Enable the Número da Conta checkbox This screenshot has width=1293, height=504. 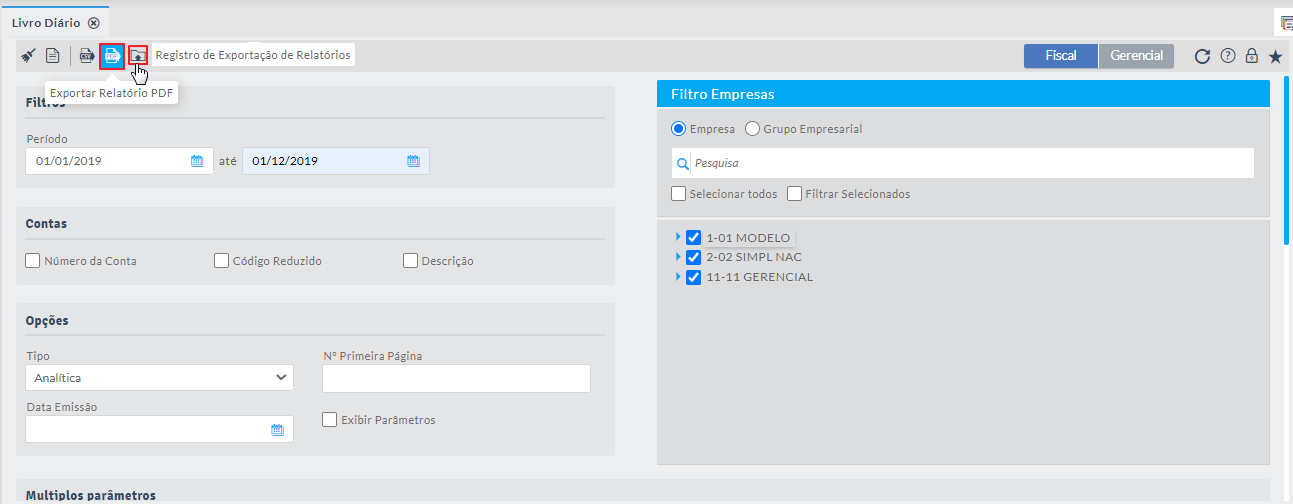(33, 261)
